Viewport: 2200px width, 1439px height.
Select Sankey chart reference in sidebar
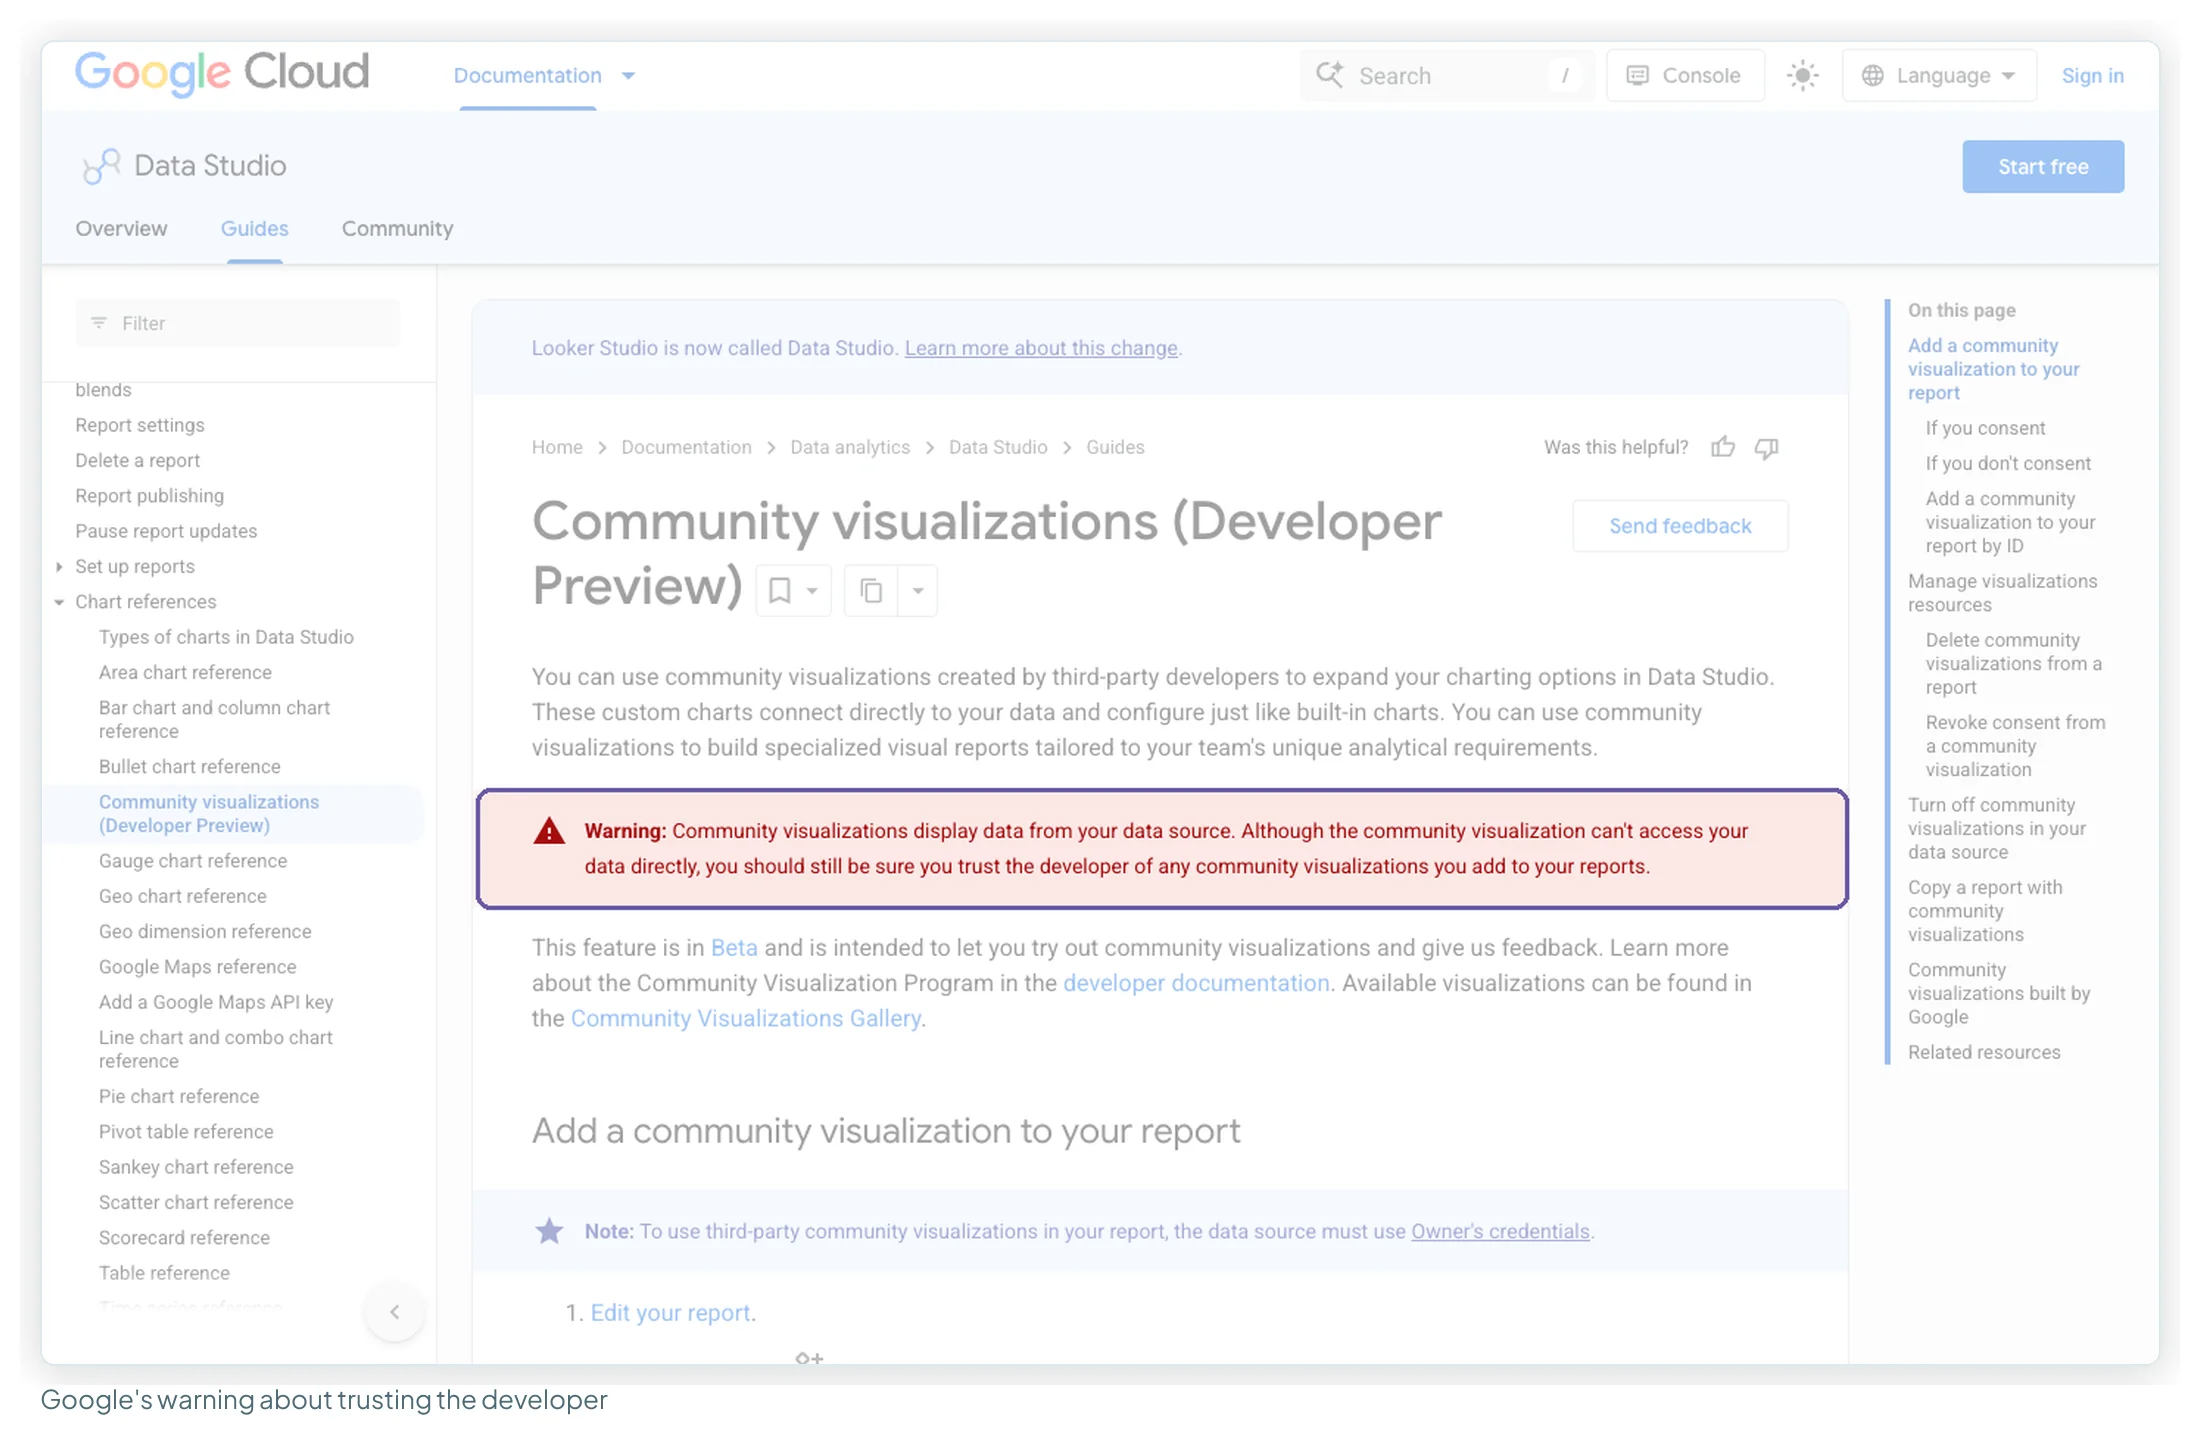click(195, 1167)
